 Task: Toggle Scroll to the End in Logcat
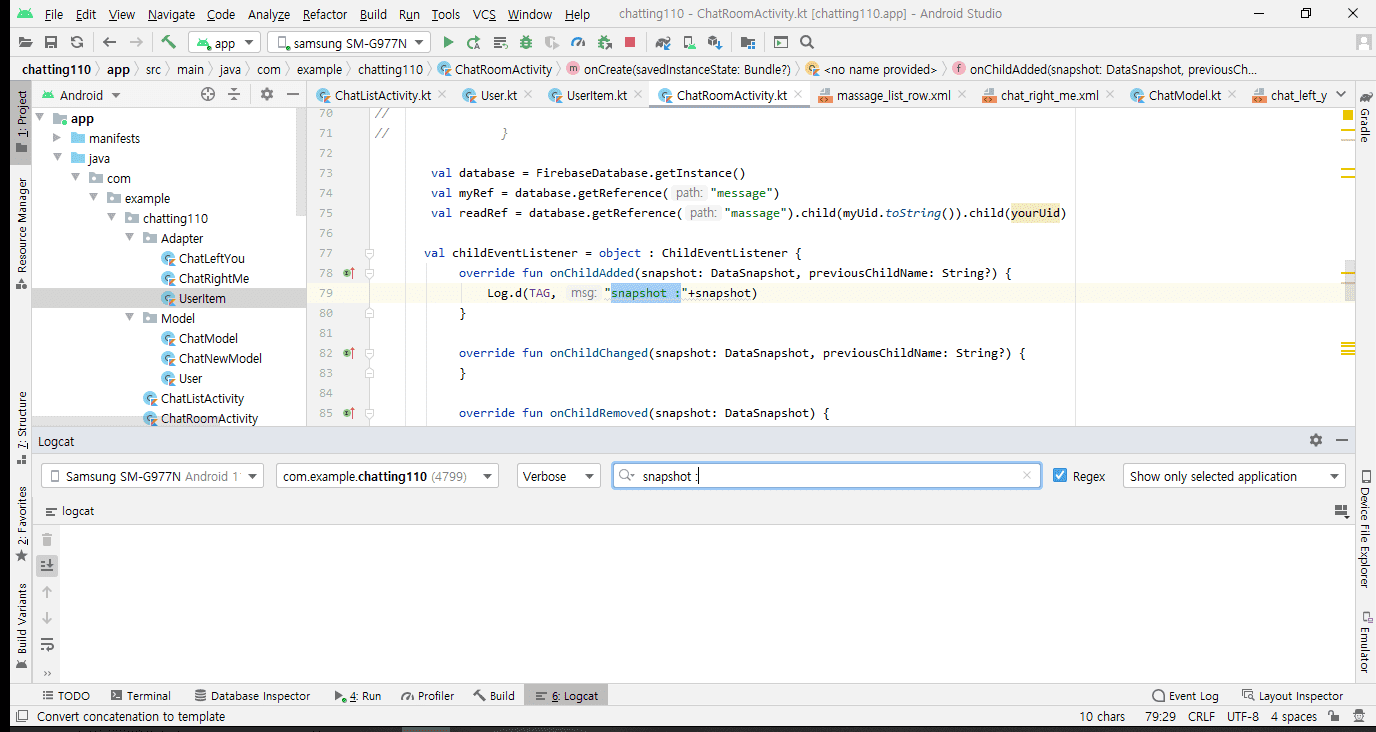(x=47, y=566)
